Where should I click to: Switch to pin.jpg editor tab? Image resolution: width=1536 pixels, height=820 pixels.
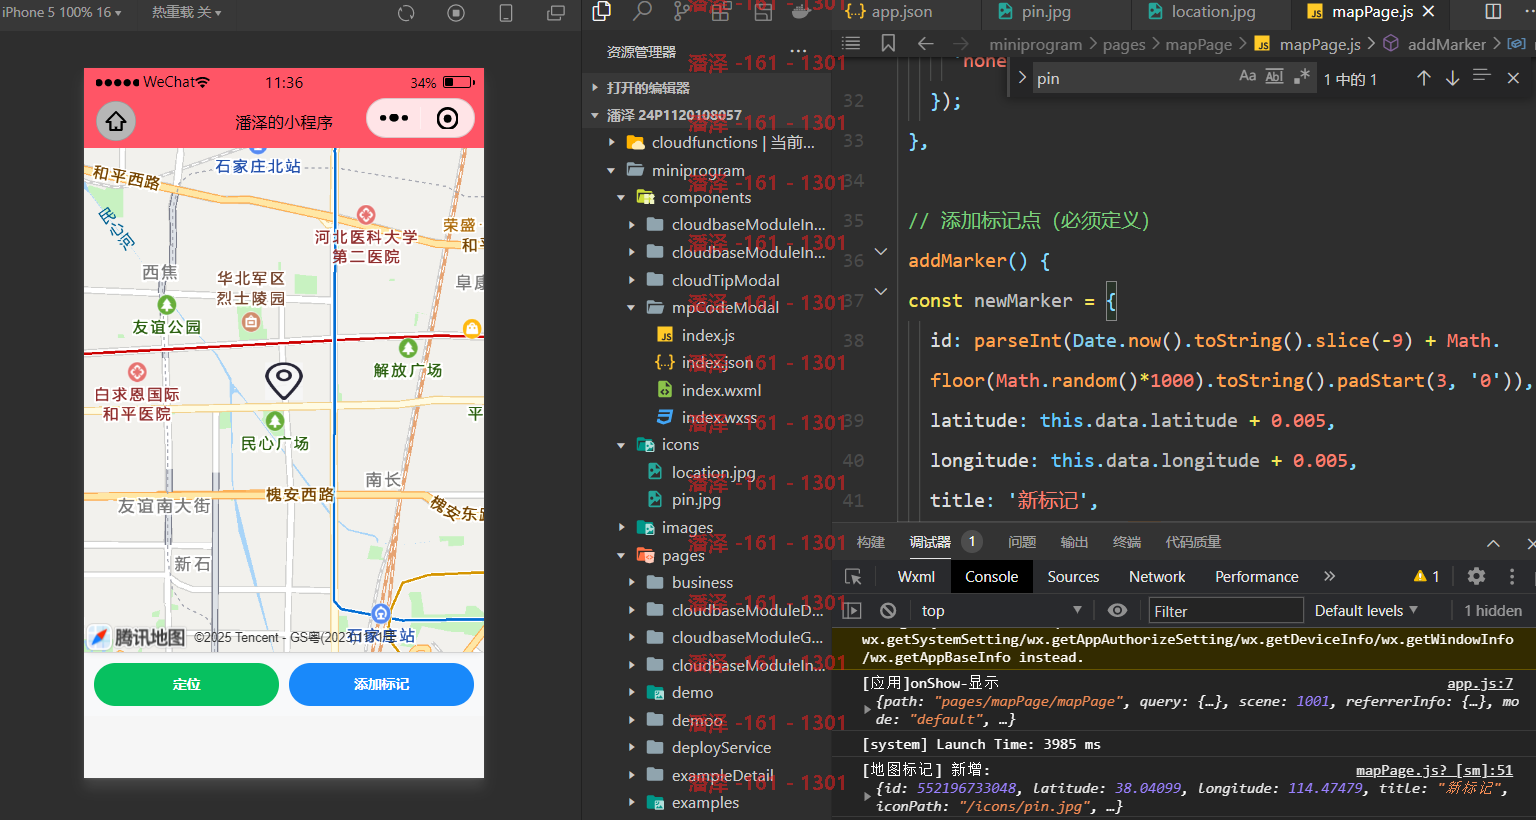point(1034,12)
